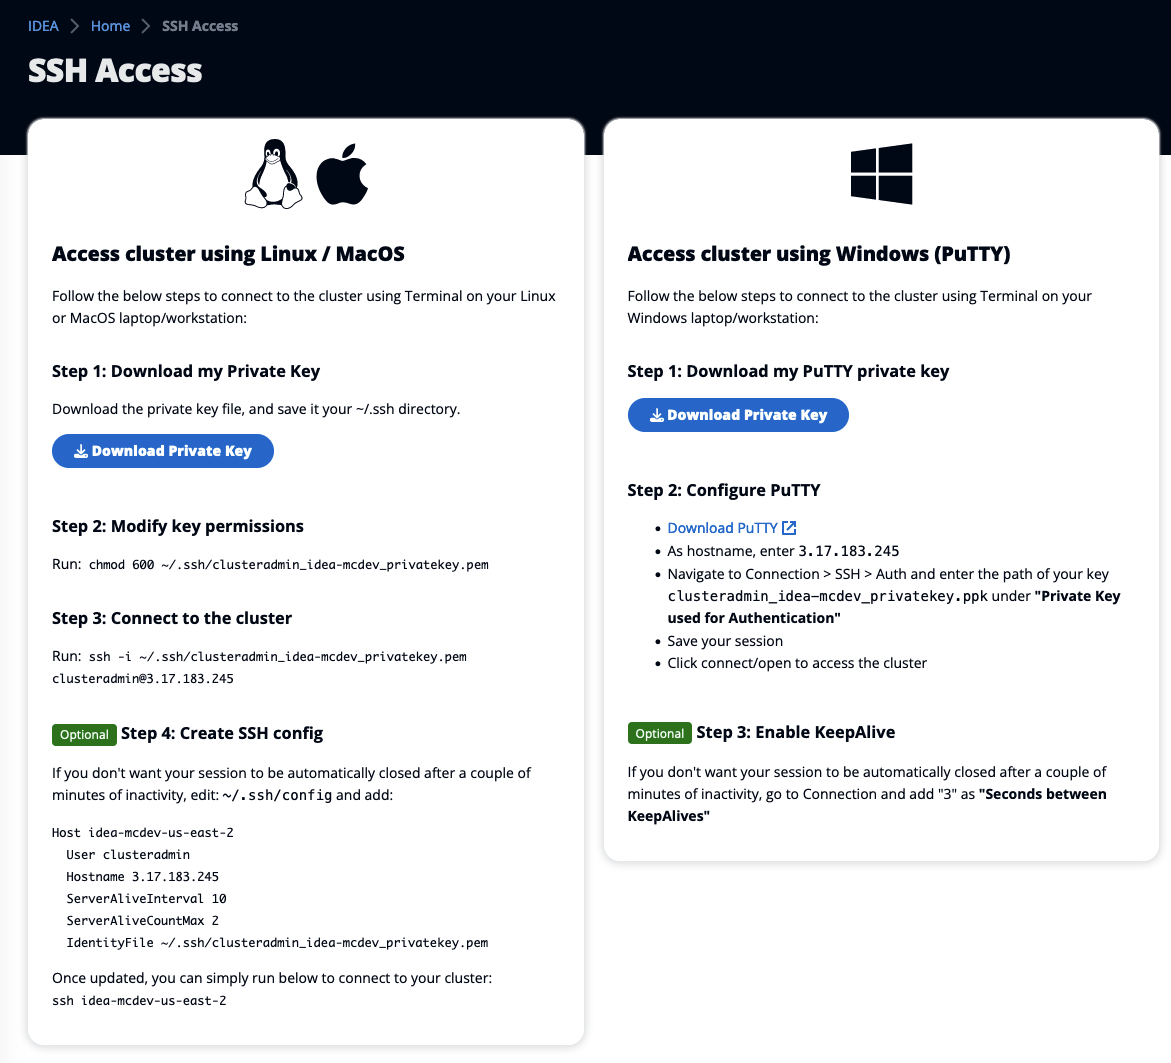Click the SSH Access page heading

pos(115,71)
